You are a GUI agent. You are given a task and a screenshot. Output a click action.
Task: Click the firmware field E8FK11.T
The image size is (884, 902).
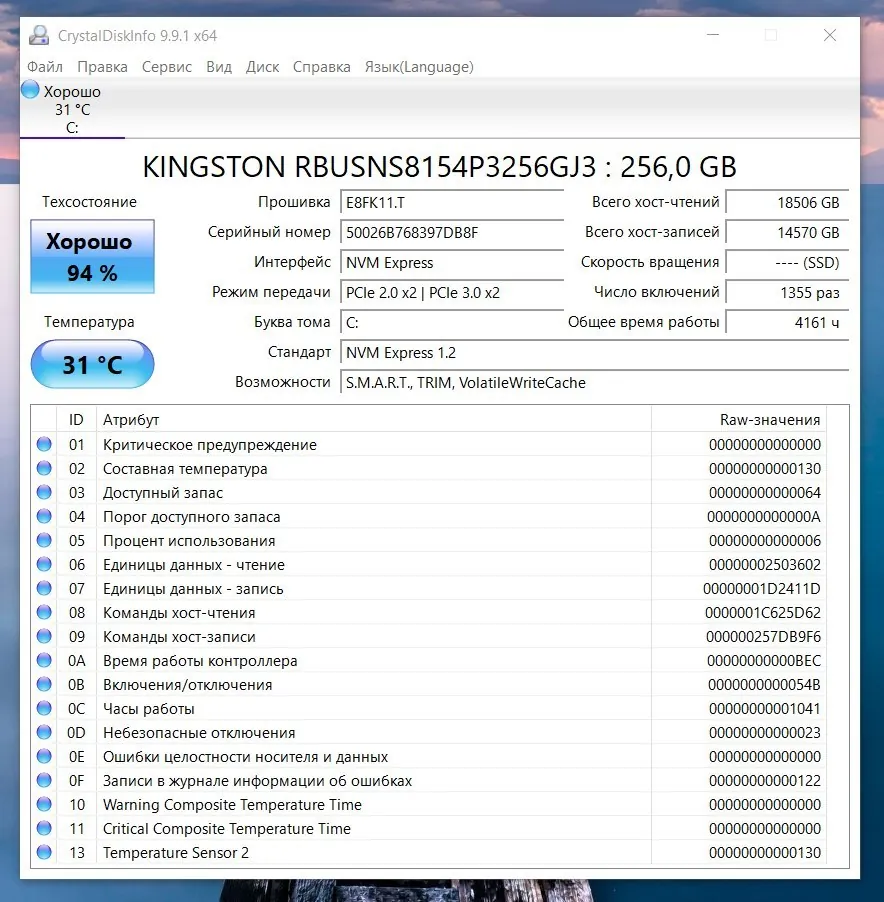click(x=451, y=202)
